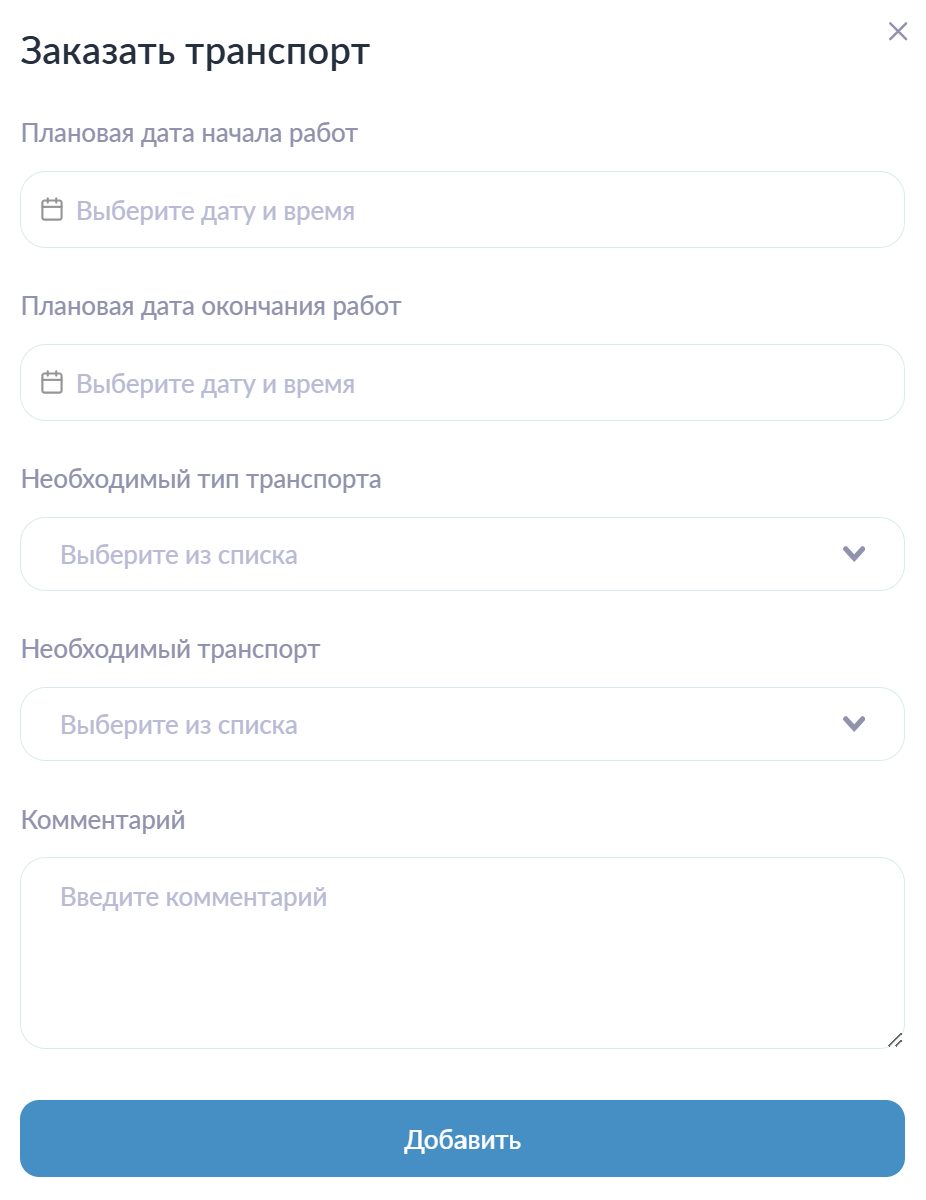The width and height of the screenshot is (926, 1200).
Task: Click the Необходимый транспорт label
Action: coord(170,649)
